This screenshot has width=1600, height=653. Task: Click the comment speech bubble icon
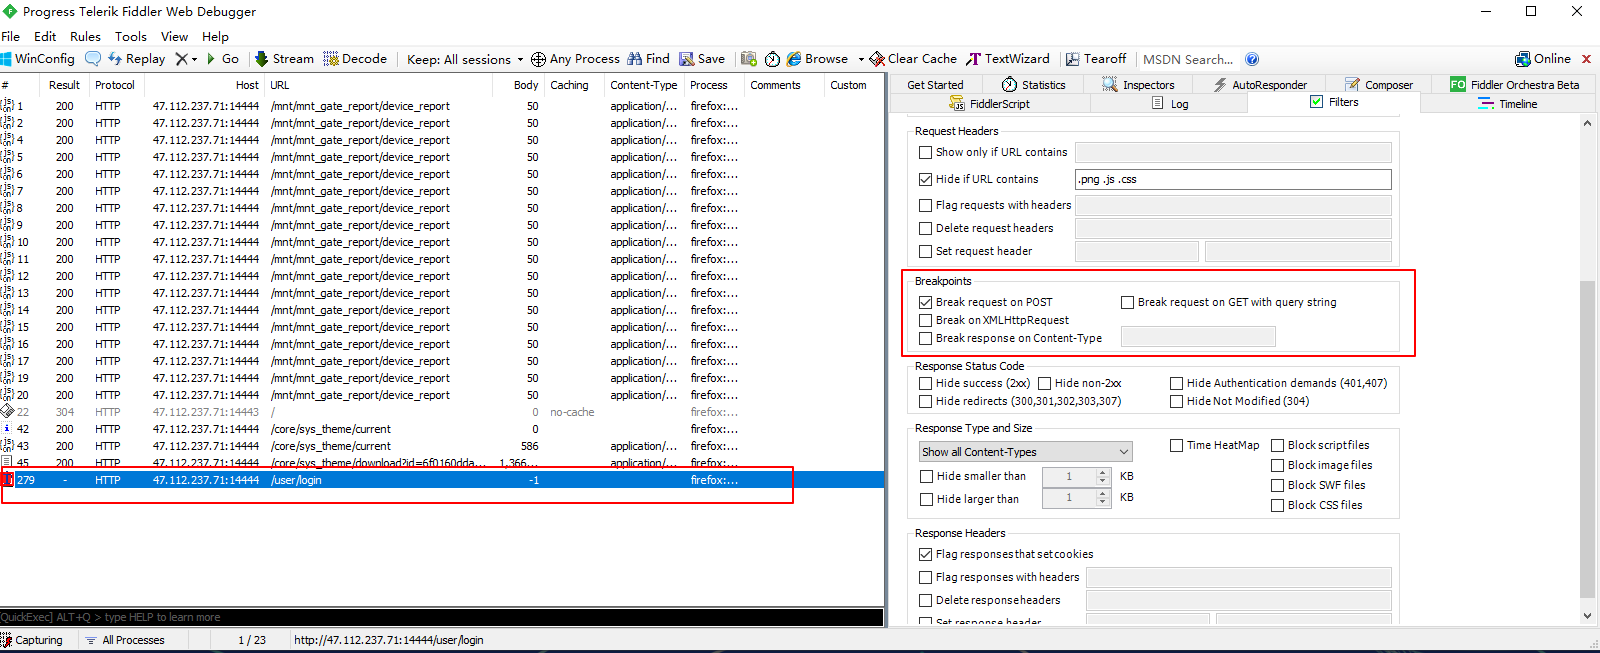pos(93,59)
